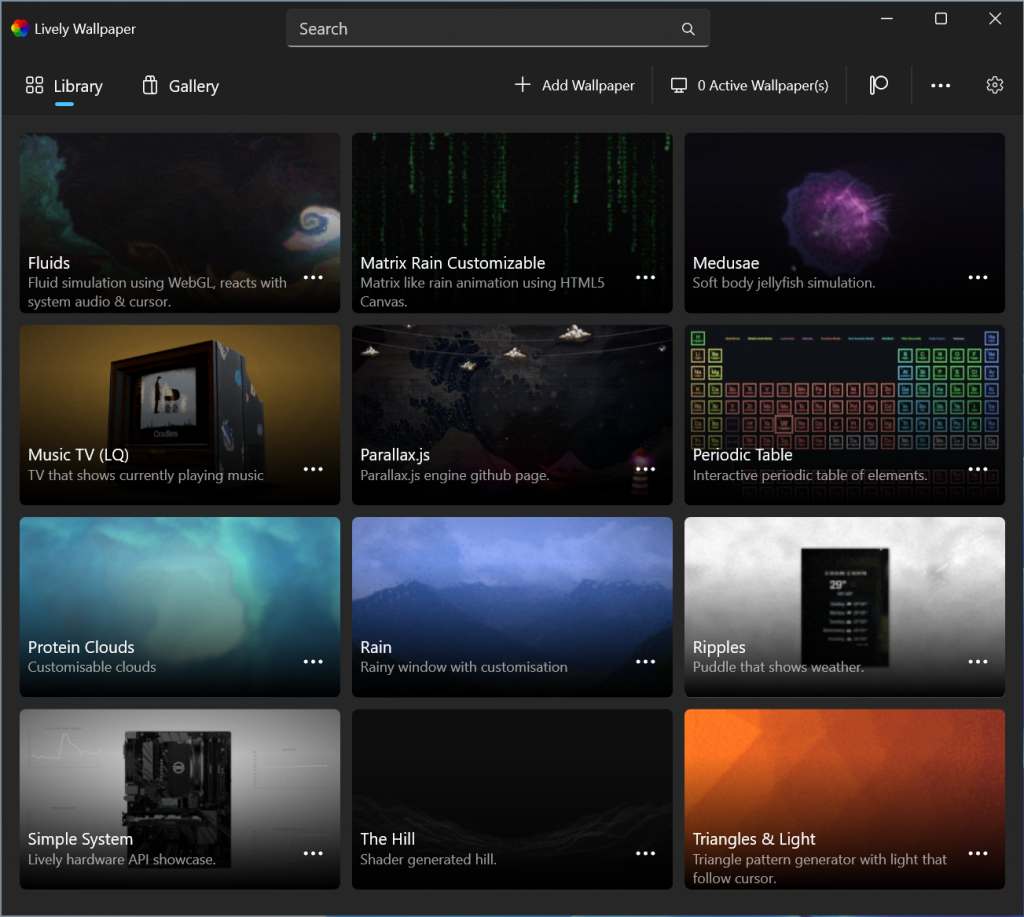
Task: Open the toolbar three-dots overflow menu
Action: pyautogui.click(x=940, y=86)
